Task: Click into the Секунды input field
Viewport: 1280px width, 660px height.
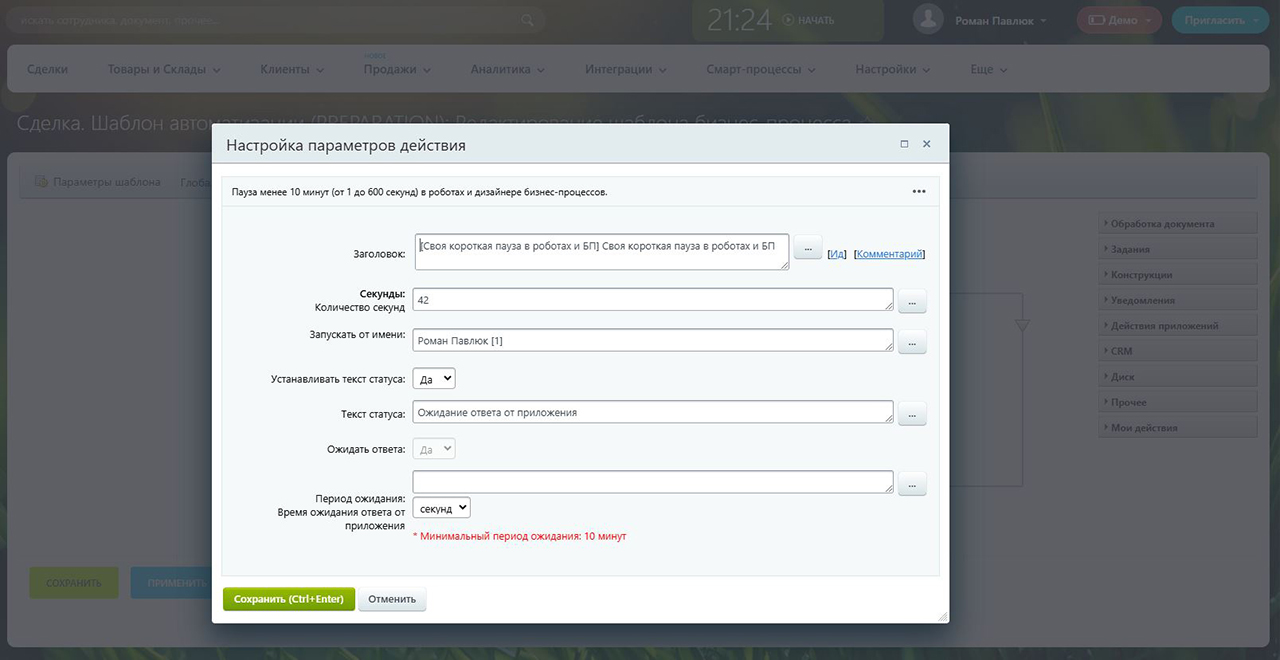Action: click(652, 300)
